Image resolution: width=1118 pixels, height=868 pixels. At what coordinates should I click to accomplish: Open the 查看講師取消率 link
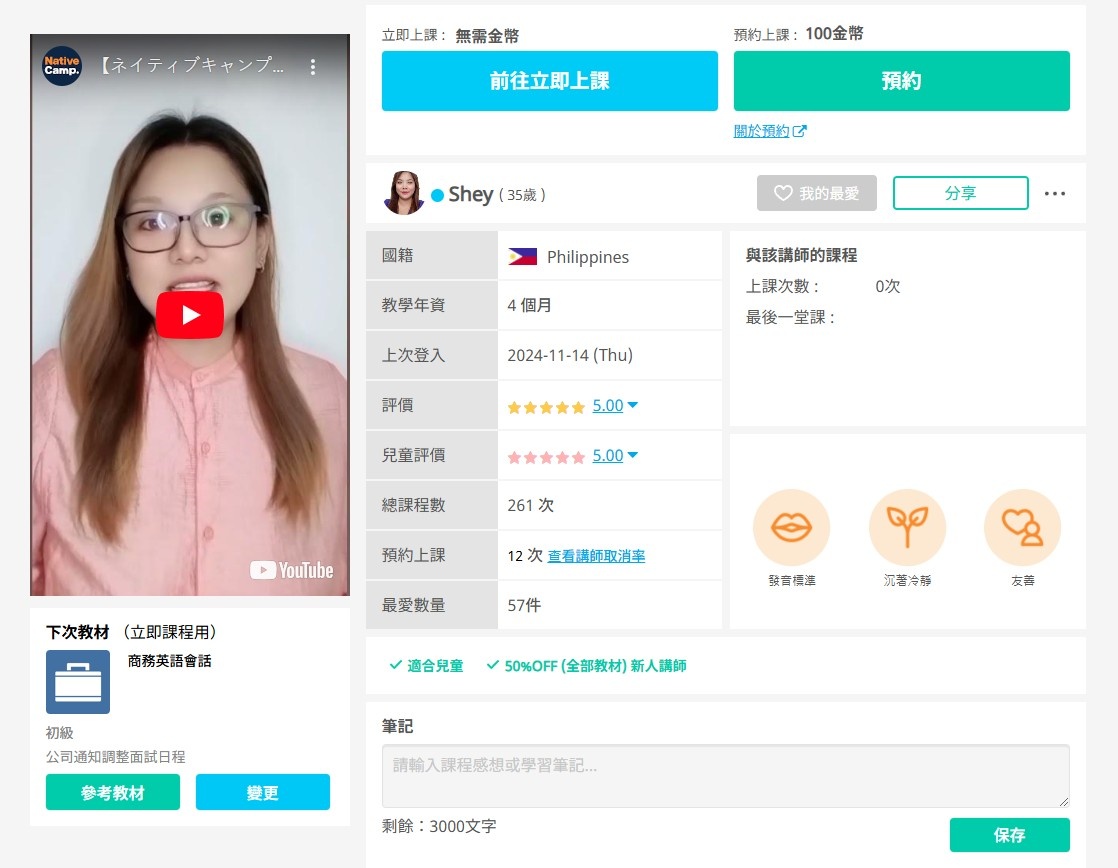tap(596, 556)
